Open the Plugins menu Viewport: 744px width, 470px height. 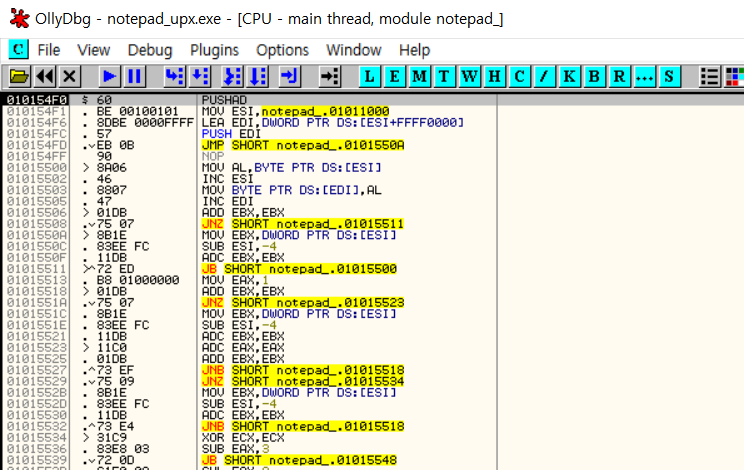(214, 50)
